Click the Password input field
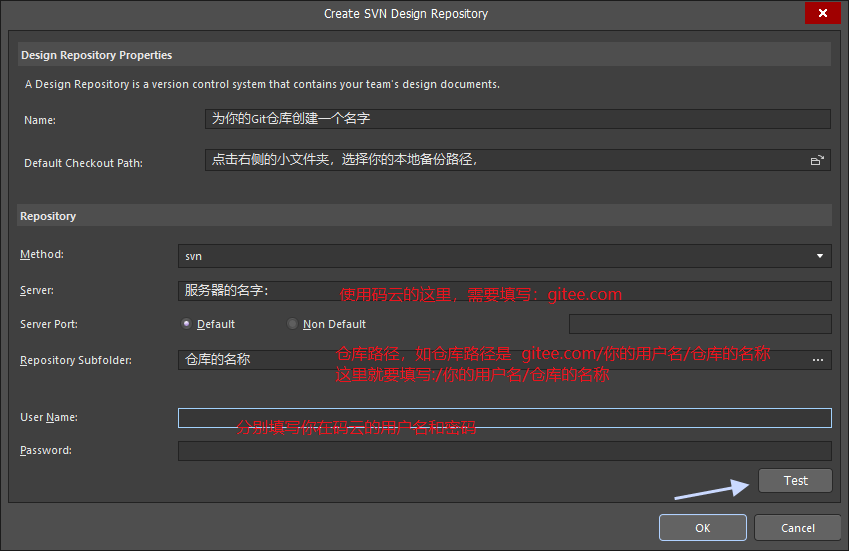This screenshot has height=551, width=849. tap(505, 451)
